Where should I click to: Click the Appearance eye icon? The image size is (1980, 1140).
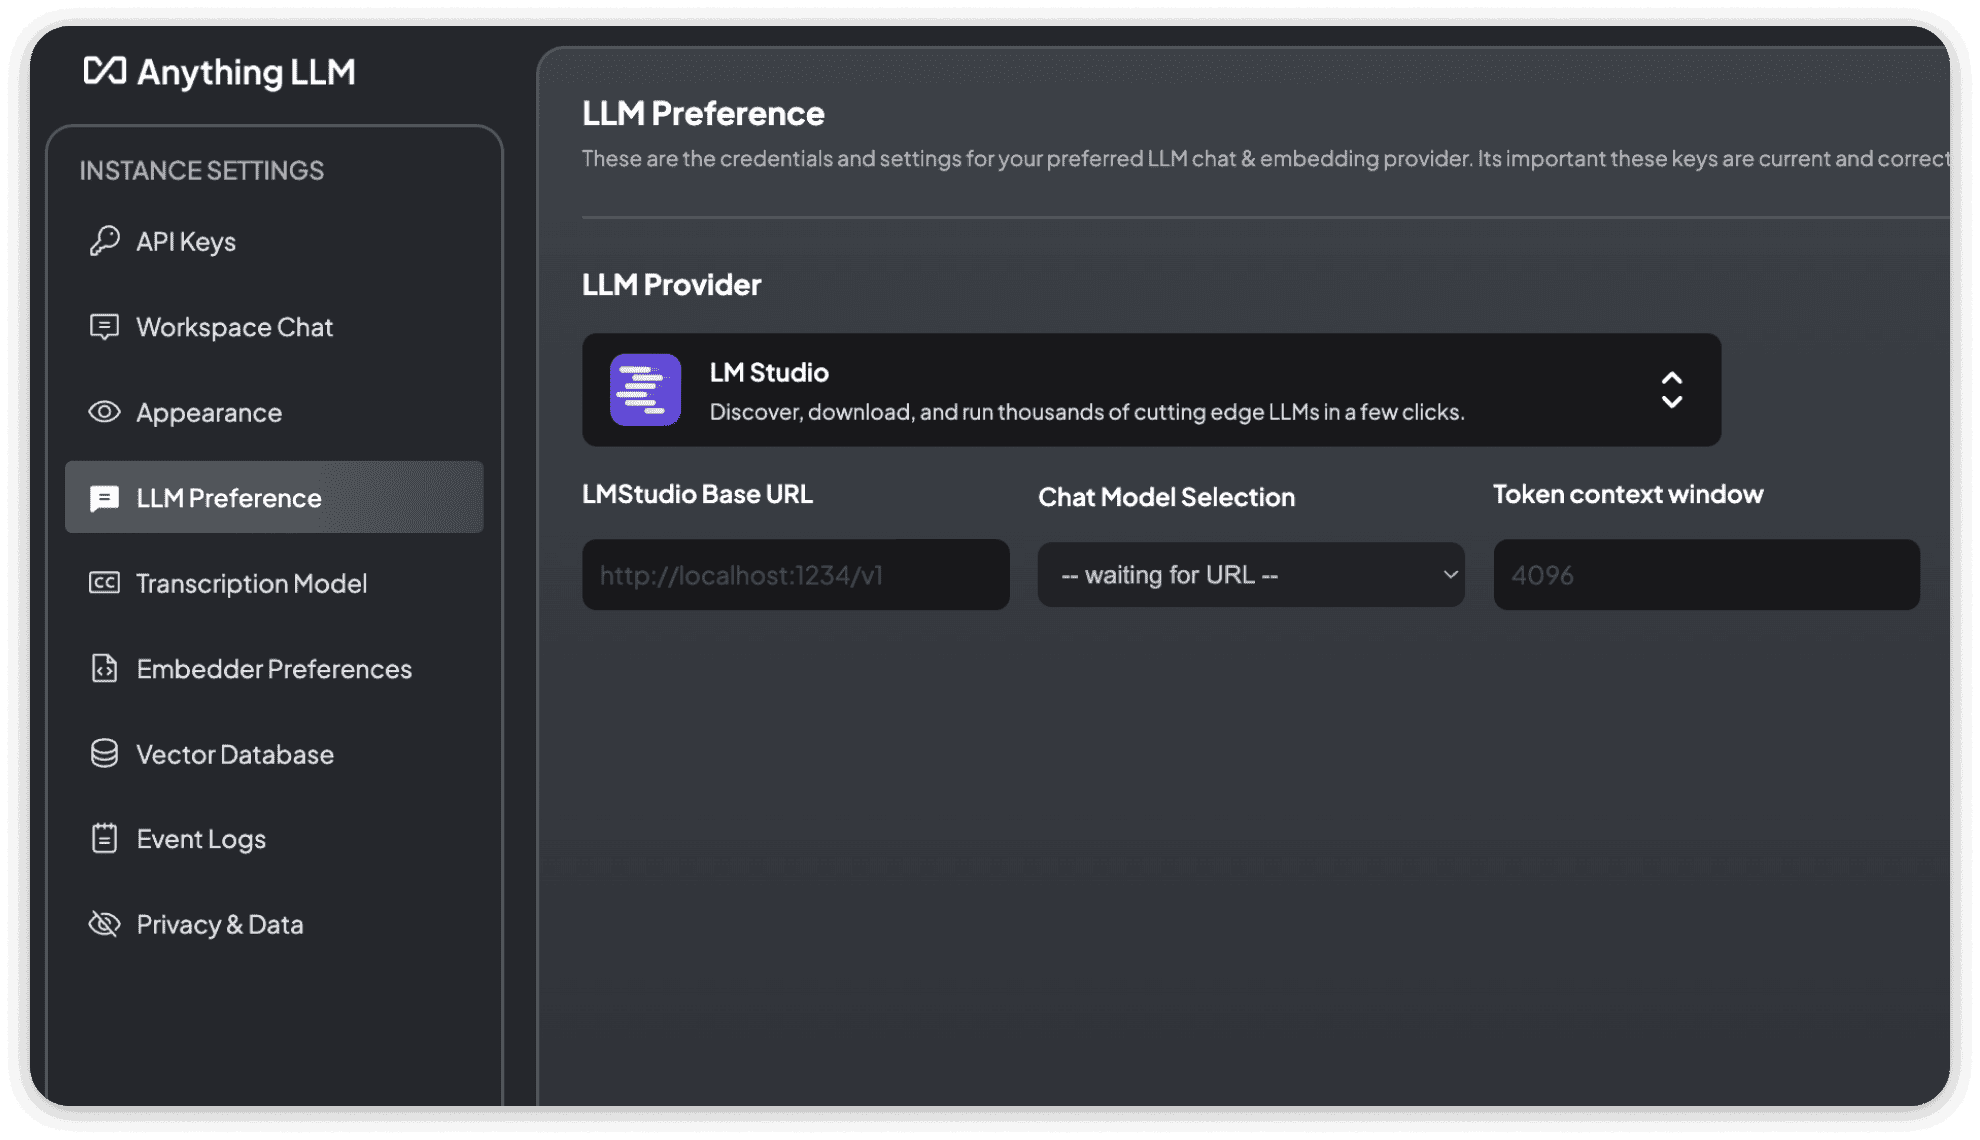[104, 412]
